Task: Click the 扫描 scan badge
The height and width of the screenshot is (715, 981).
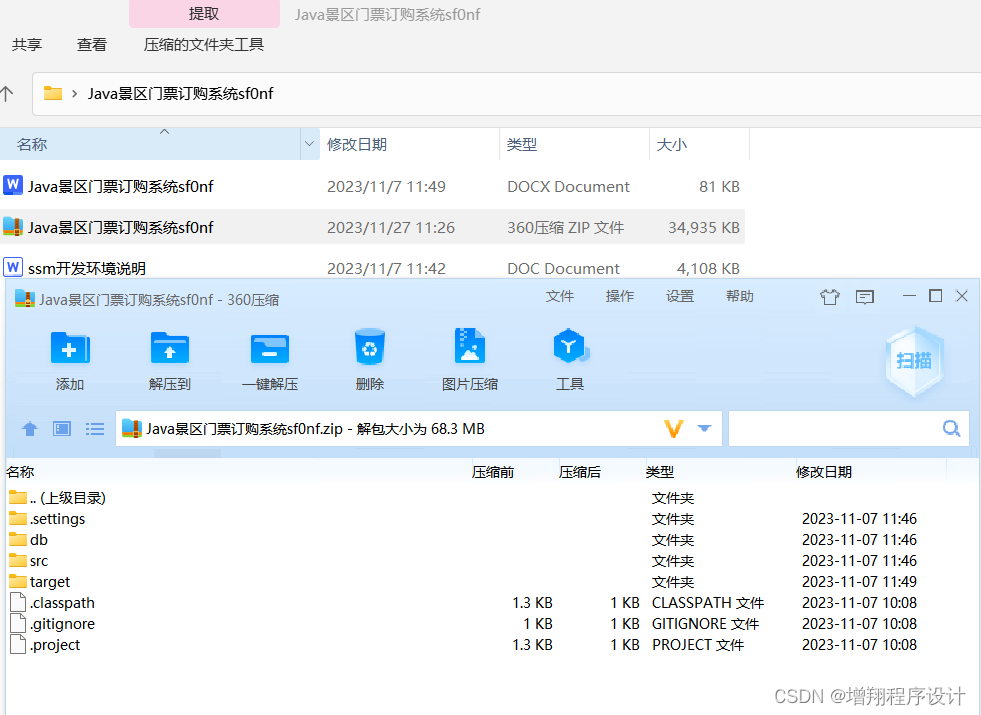Action: pyautogui.click(x=914, y=361)
